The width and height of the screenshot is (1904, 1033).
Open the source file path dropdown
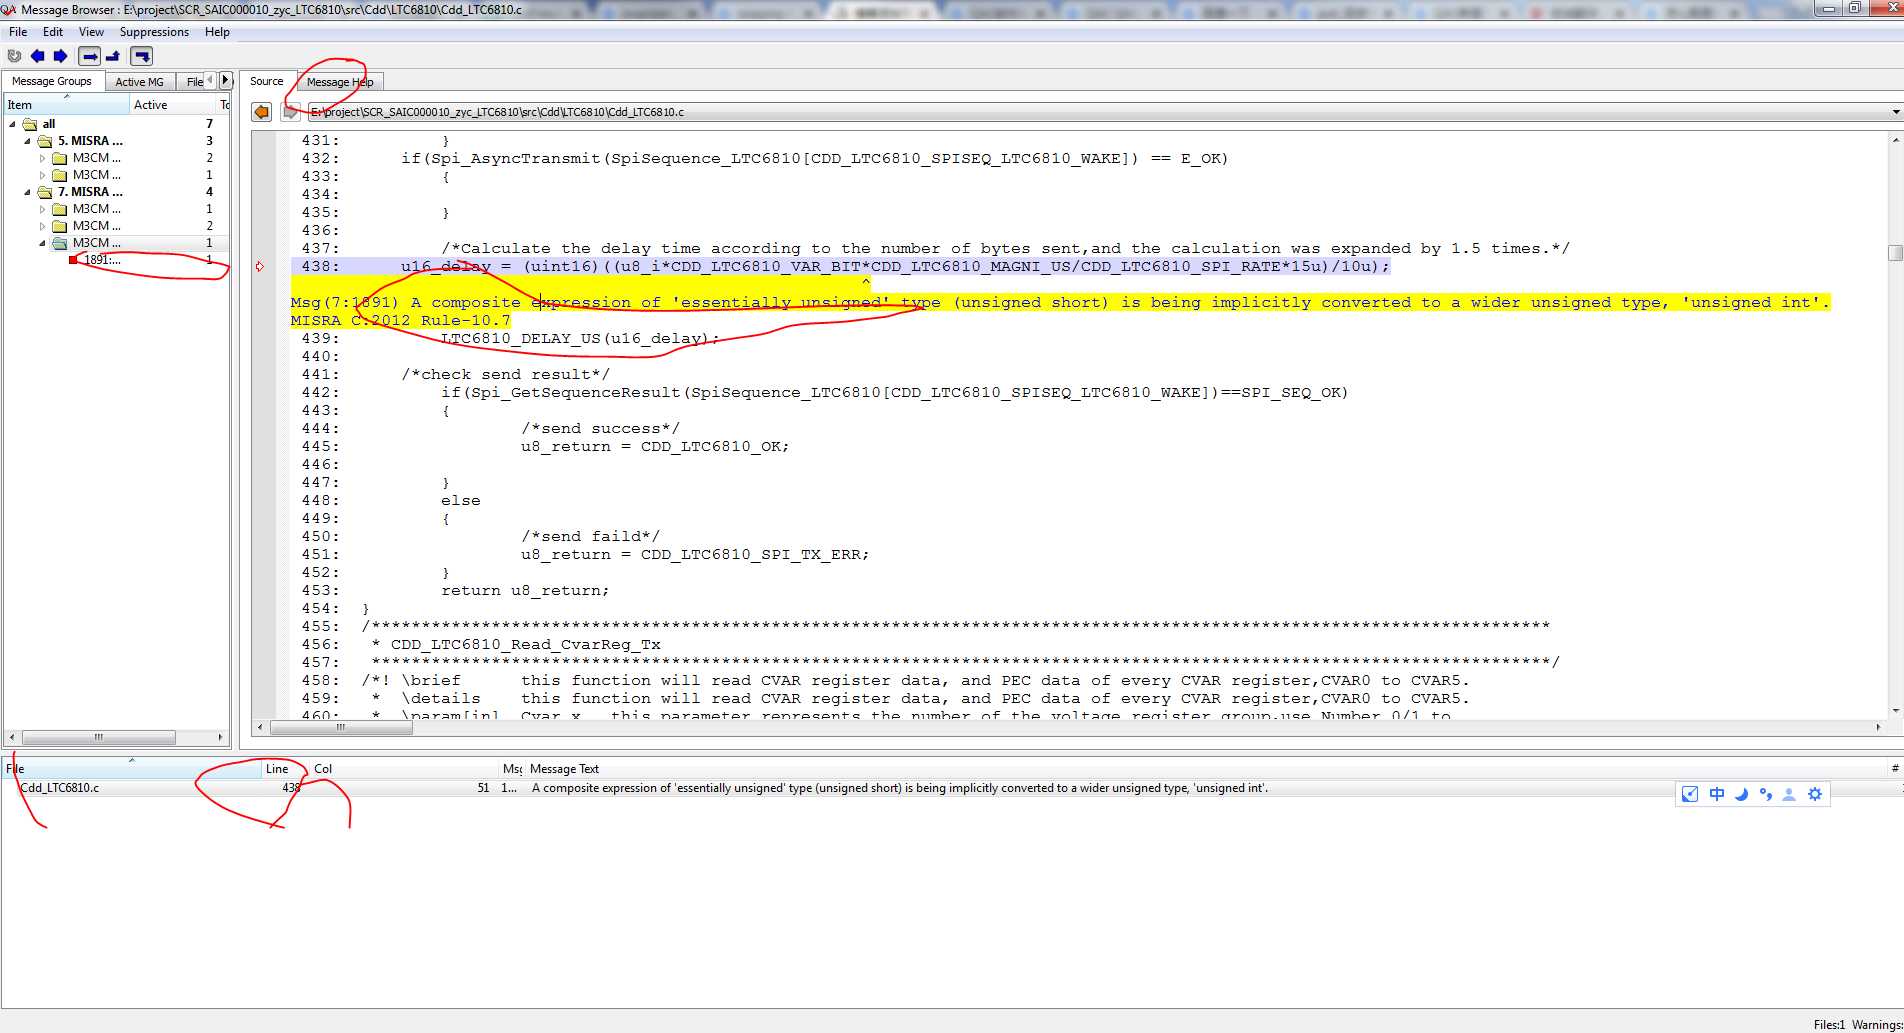pyautogui.click(x=1896, y=112)
